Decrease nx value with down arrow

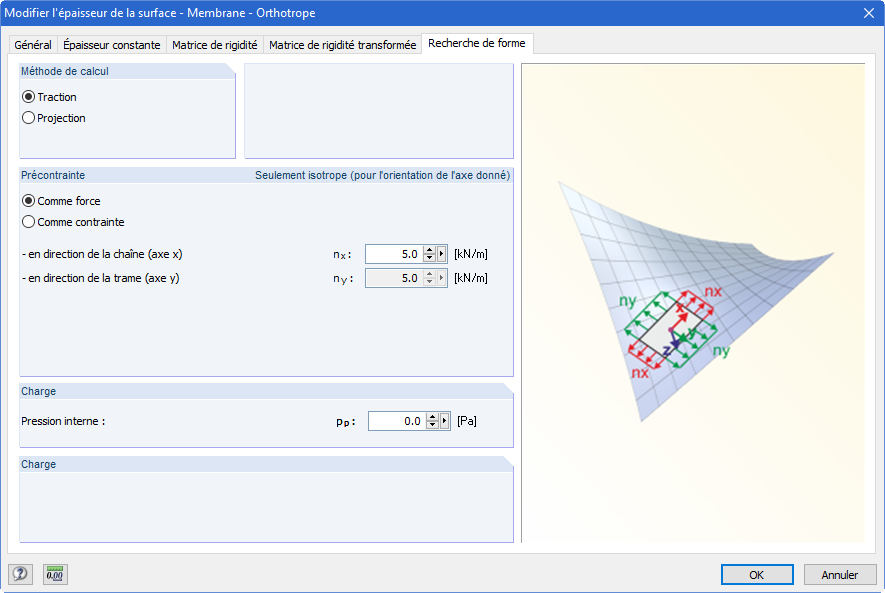click(430, 258)
